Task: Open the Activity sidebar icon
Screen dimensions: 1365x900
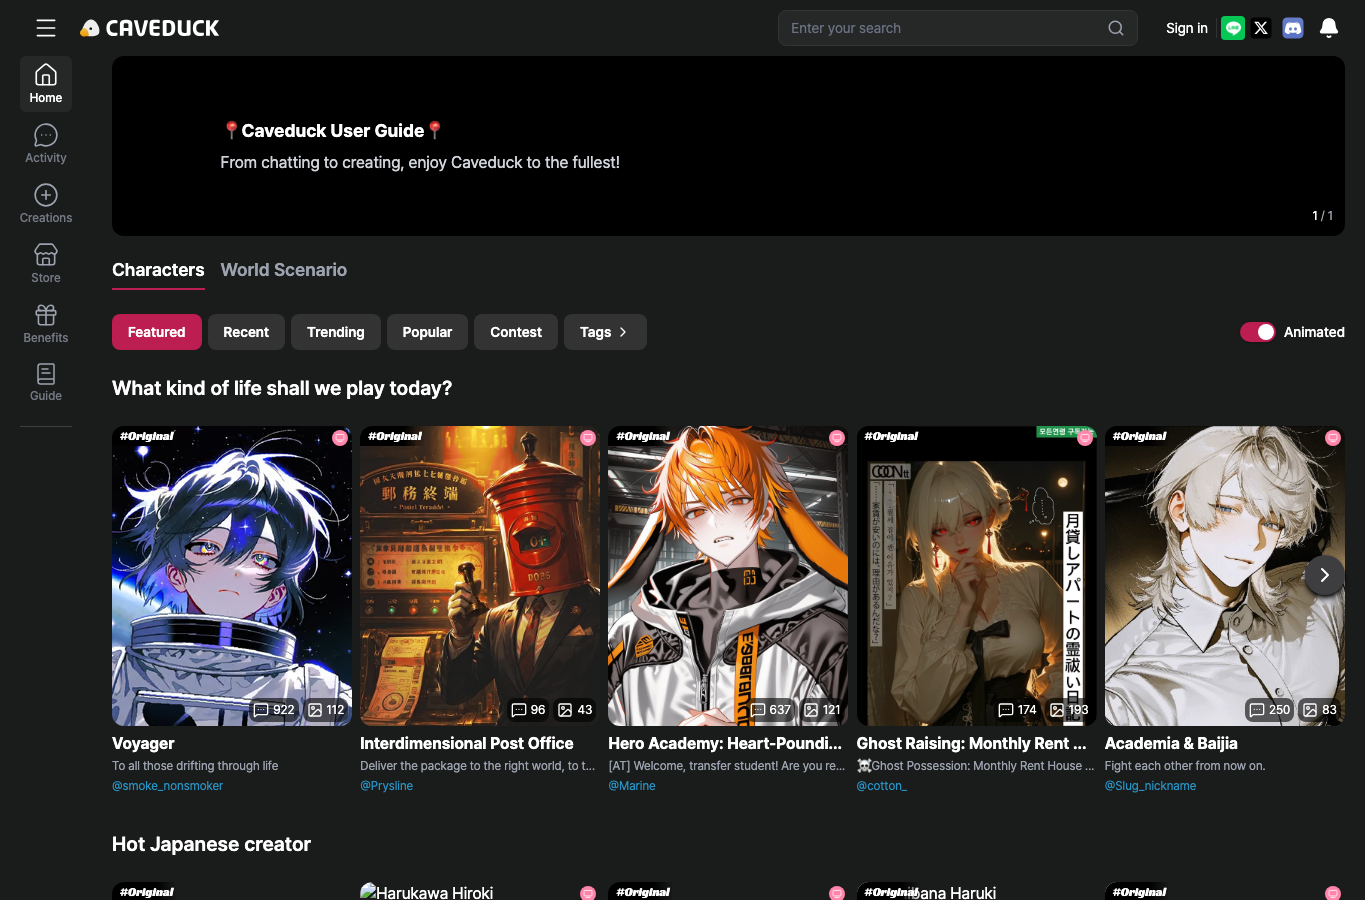Action: click(x=46, y=135)
